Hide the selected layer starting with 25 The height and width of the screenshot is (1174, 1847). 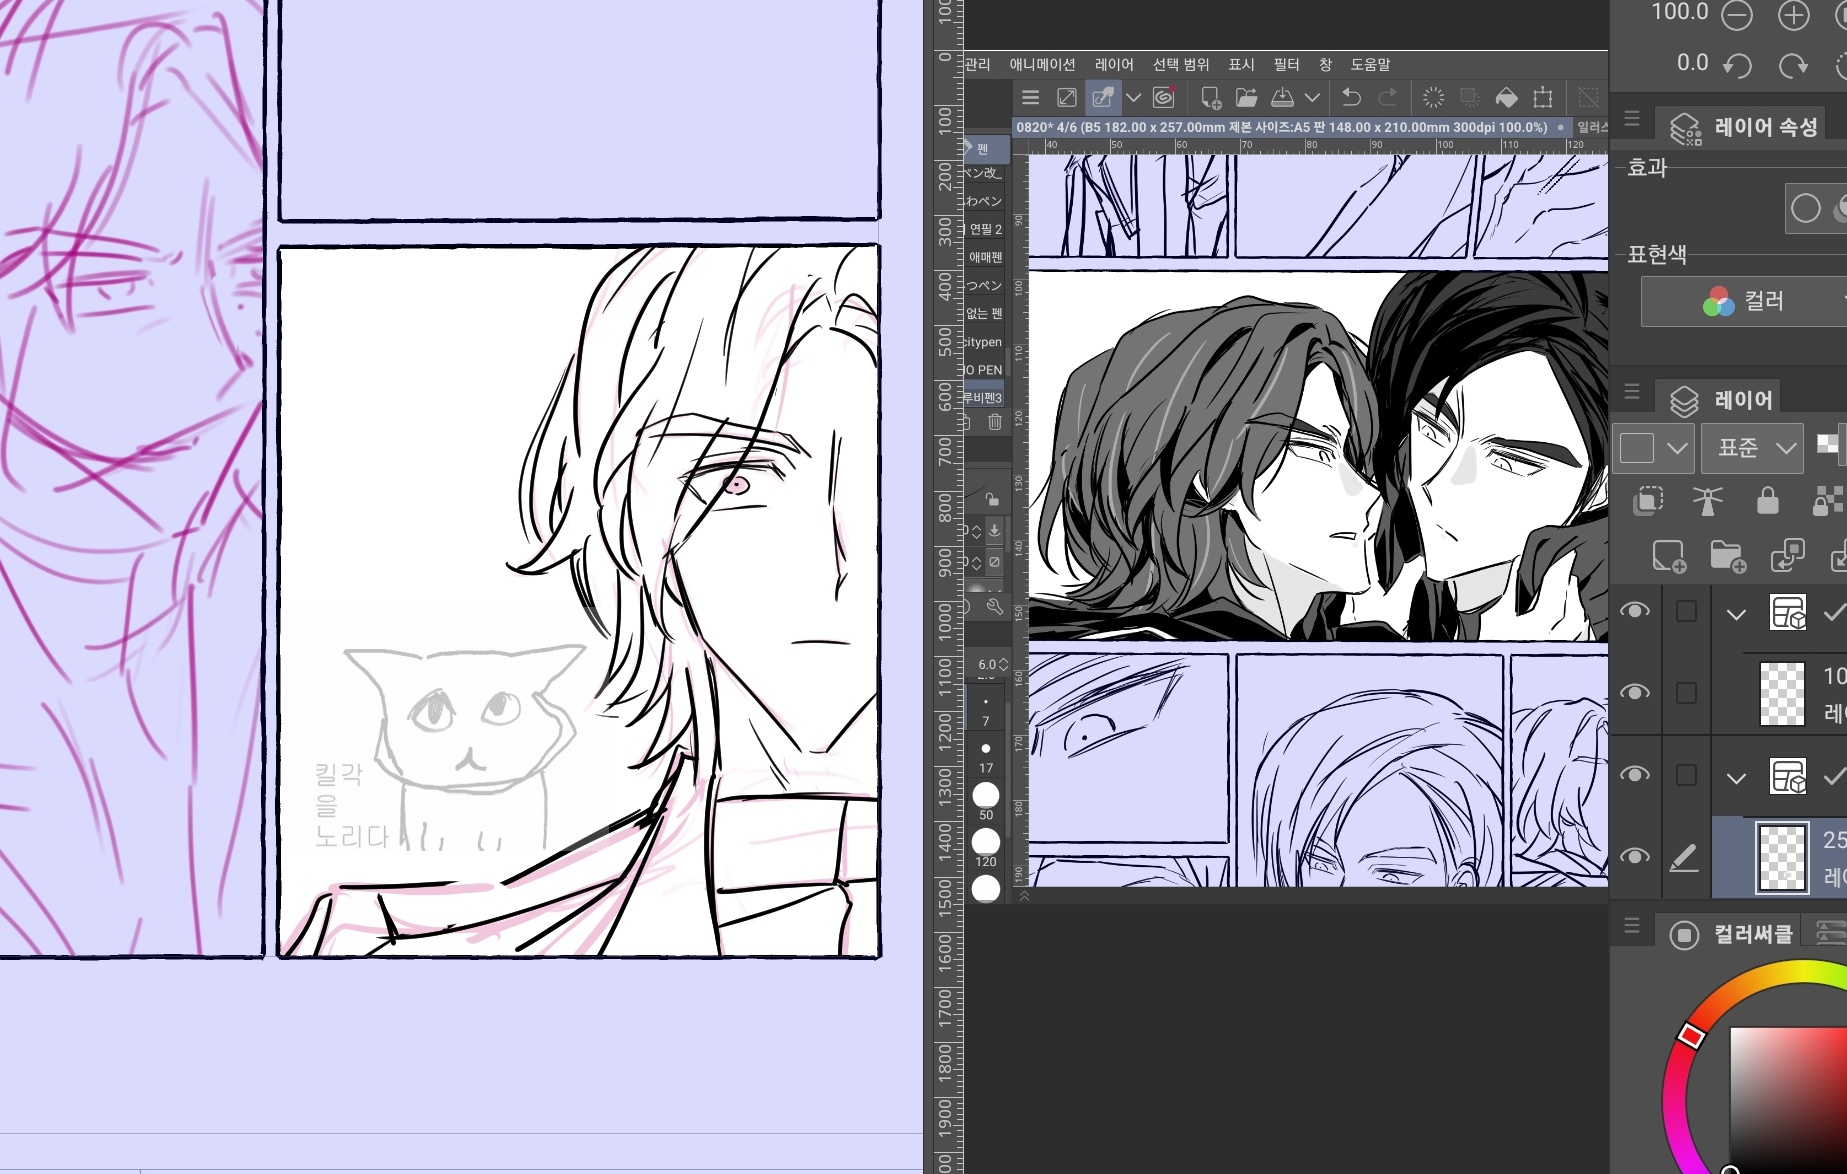1635,857
